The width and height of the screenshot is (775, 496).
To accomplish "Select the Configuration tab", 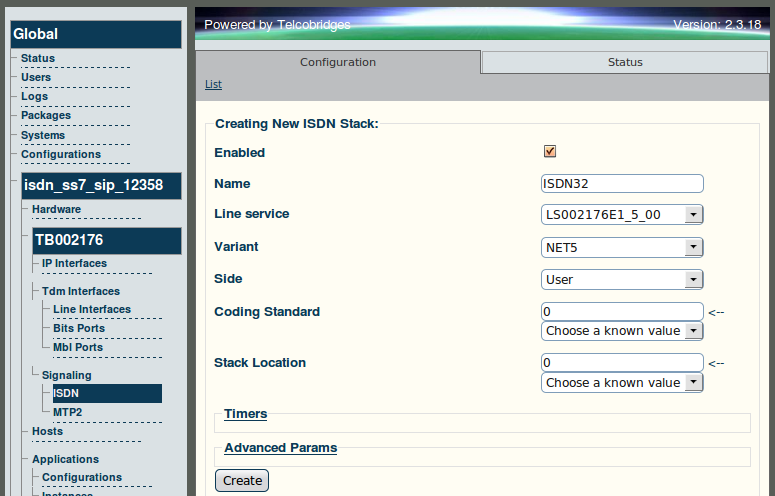I will (x=338, y=62).
